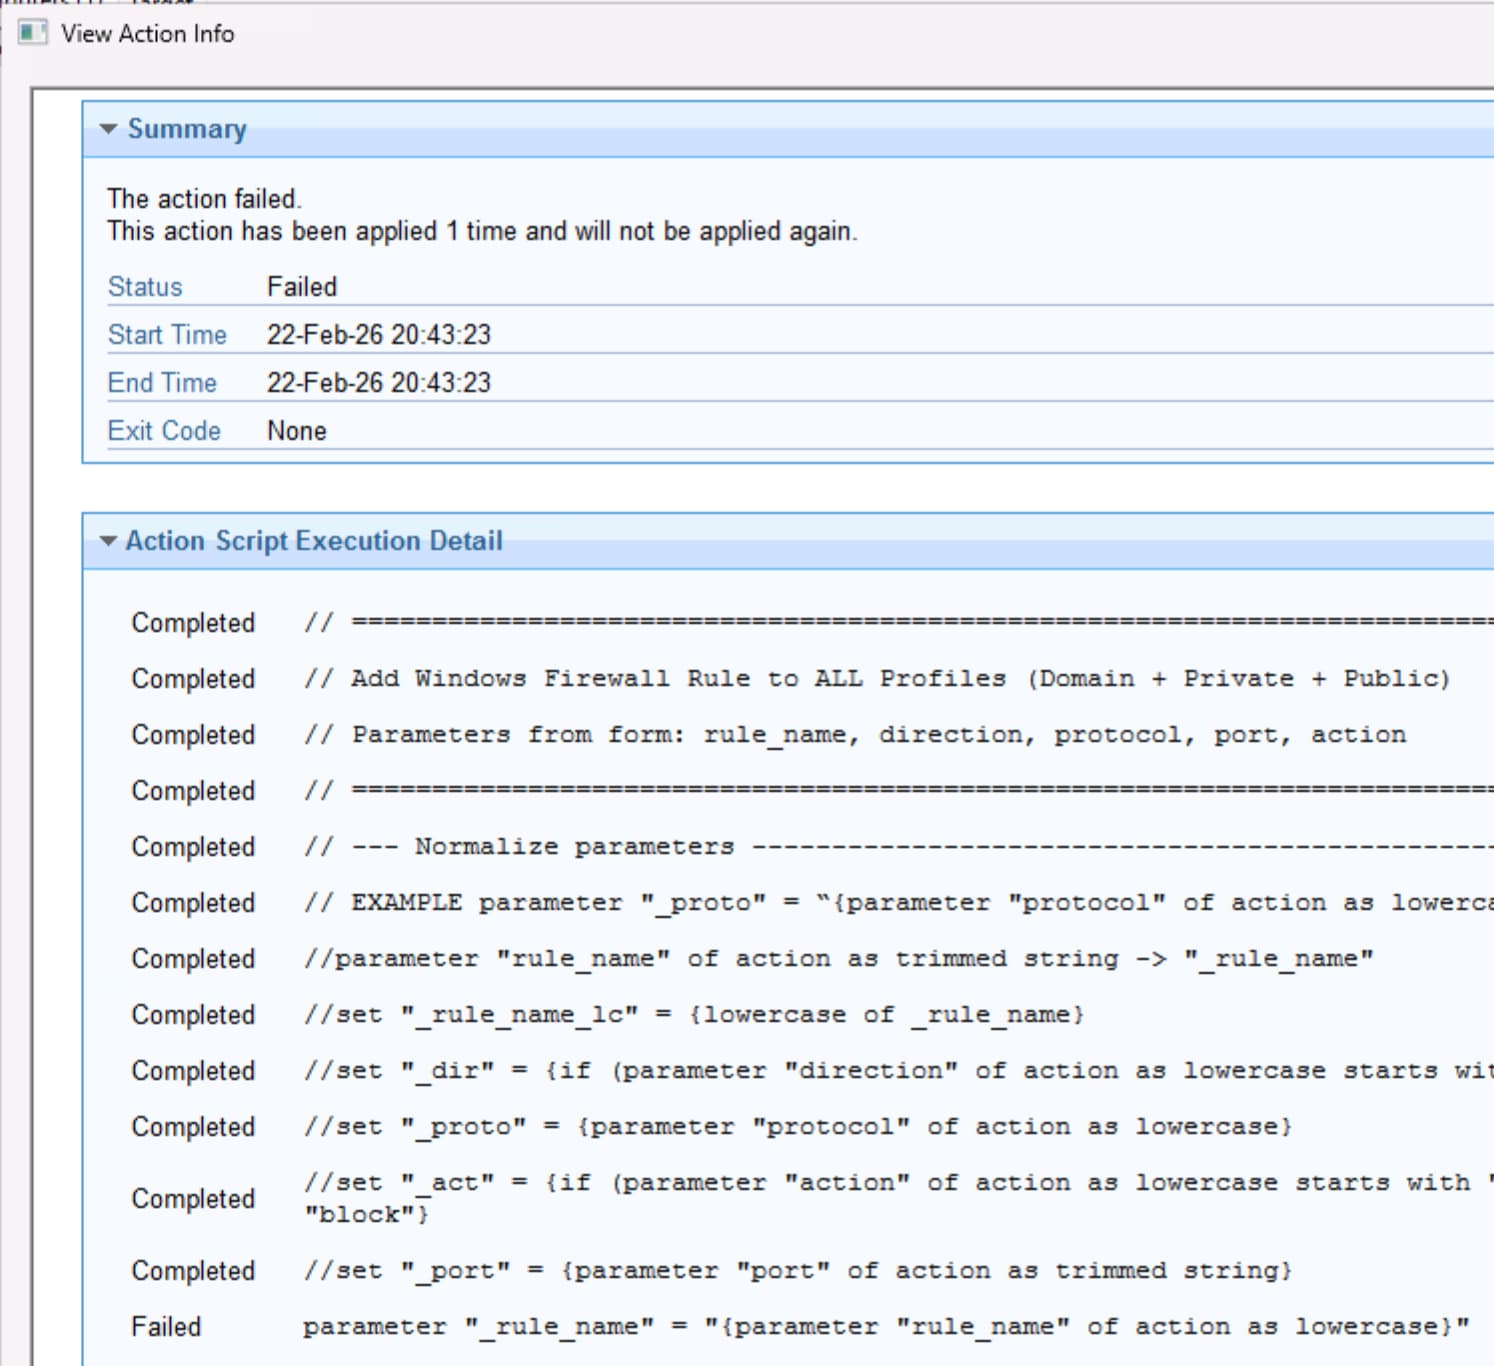This screenshot has height=1366, width=1494.
Task: Click the "The action failed." summary message
Action: 204,199
